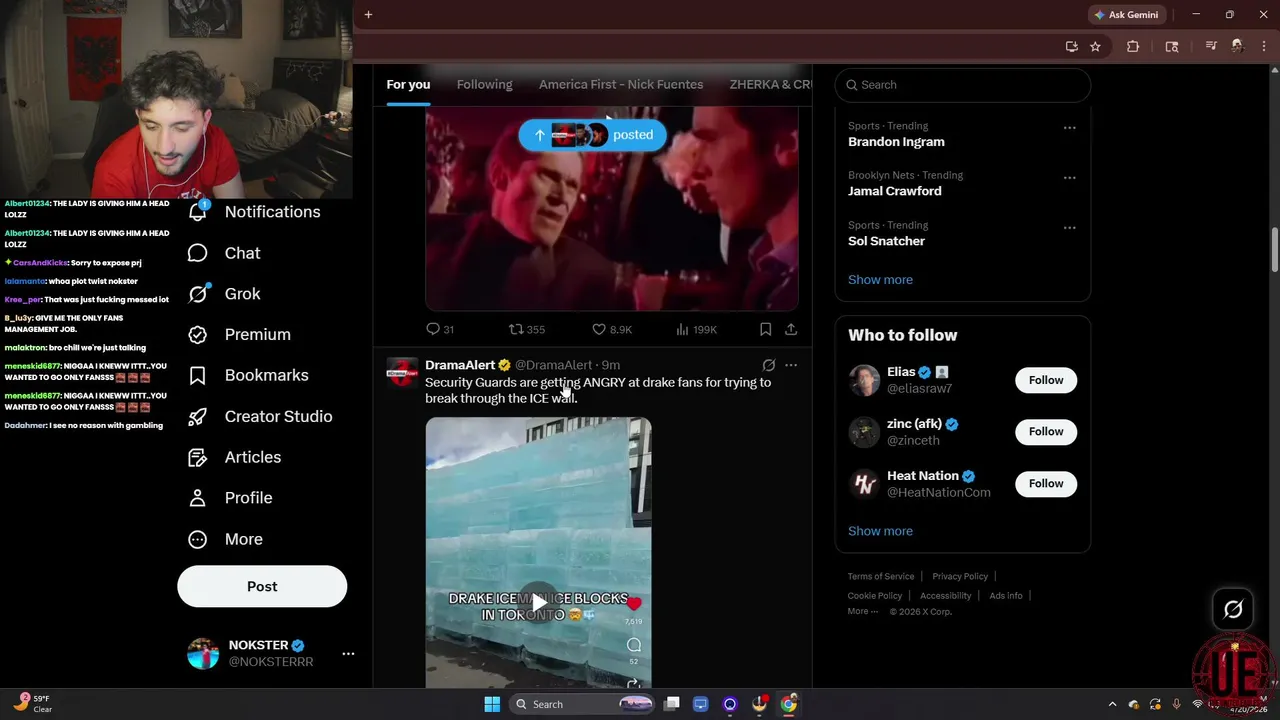1280x720 pixels.
Task: Share the movie clip post
Action: 791,329
